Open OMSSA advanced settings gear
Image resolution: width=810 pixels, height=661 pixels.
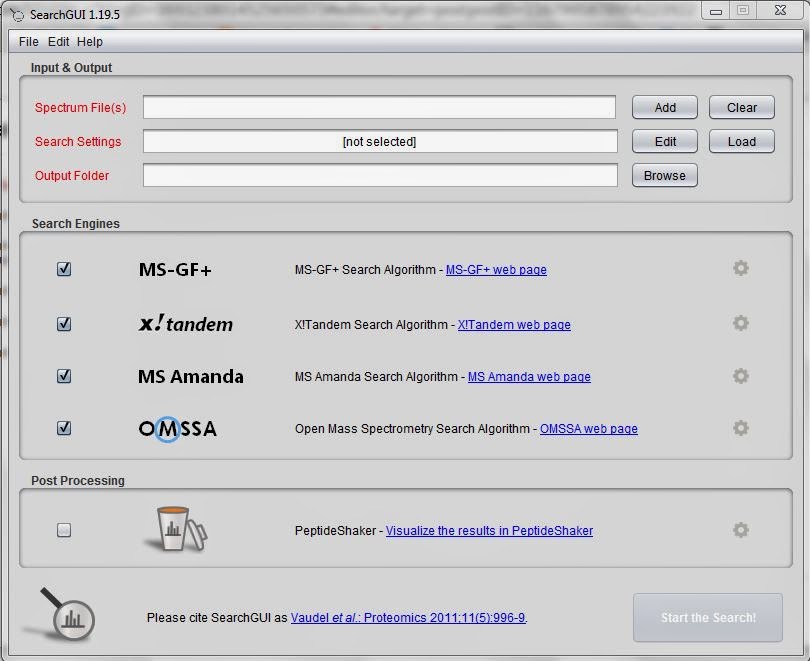pyautogui.click(x=741, y=428)
